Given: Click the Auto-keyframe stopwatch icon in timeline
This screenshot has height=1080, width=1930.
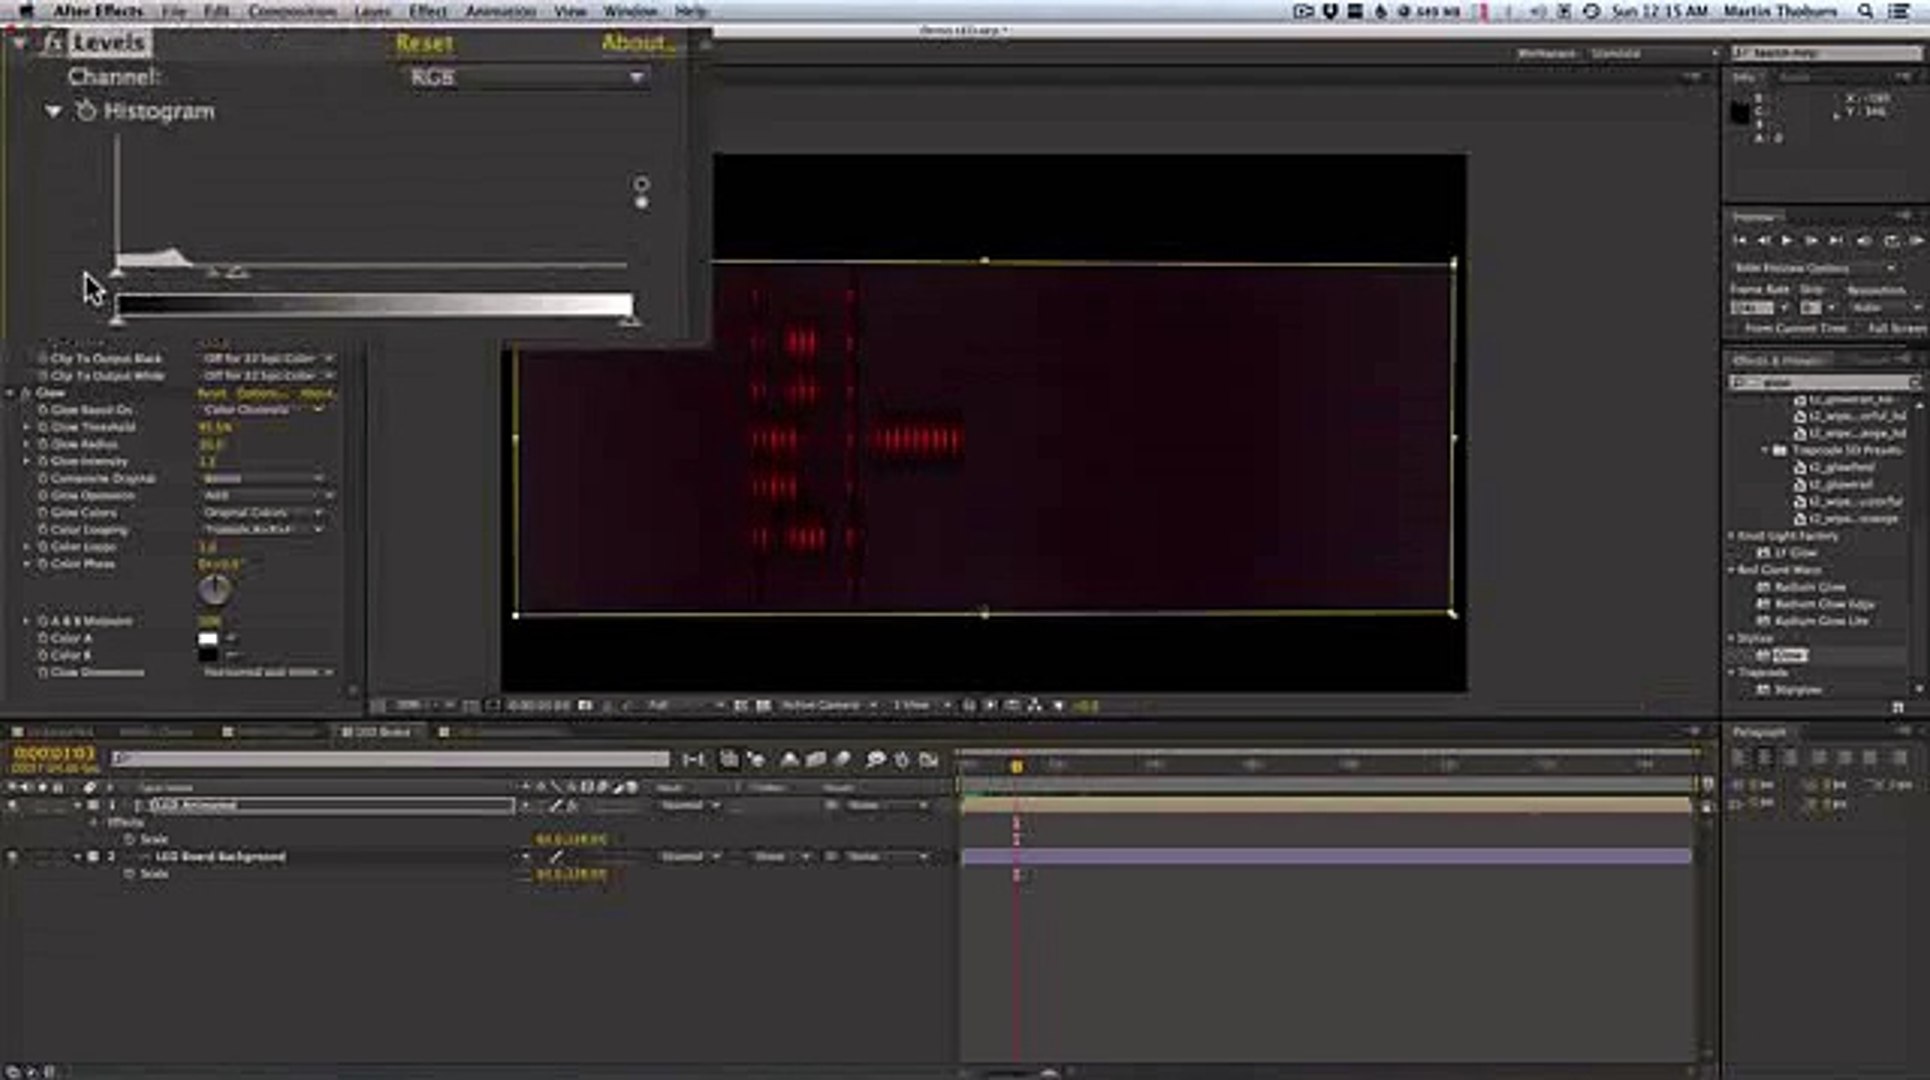Looking at the screenshot, I should (x=901, y=760).
